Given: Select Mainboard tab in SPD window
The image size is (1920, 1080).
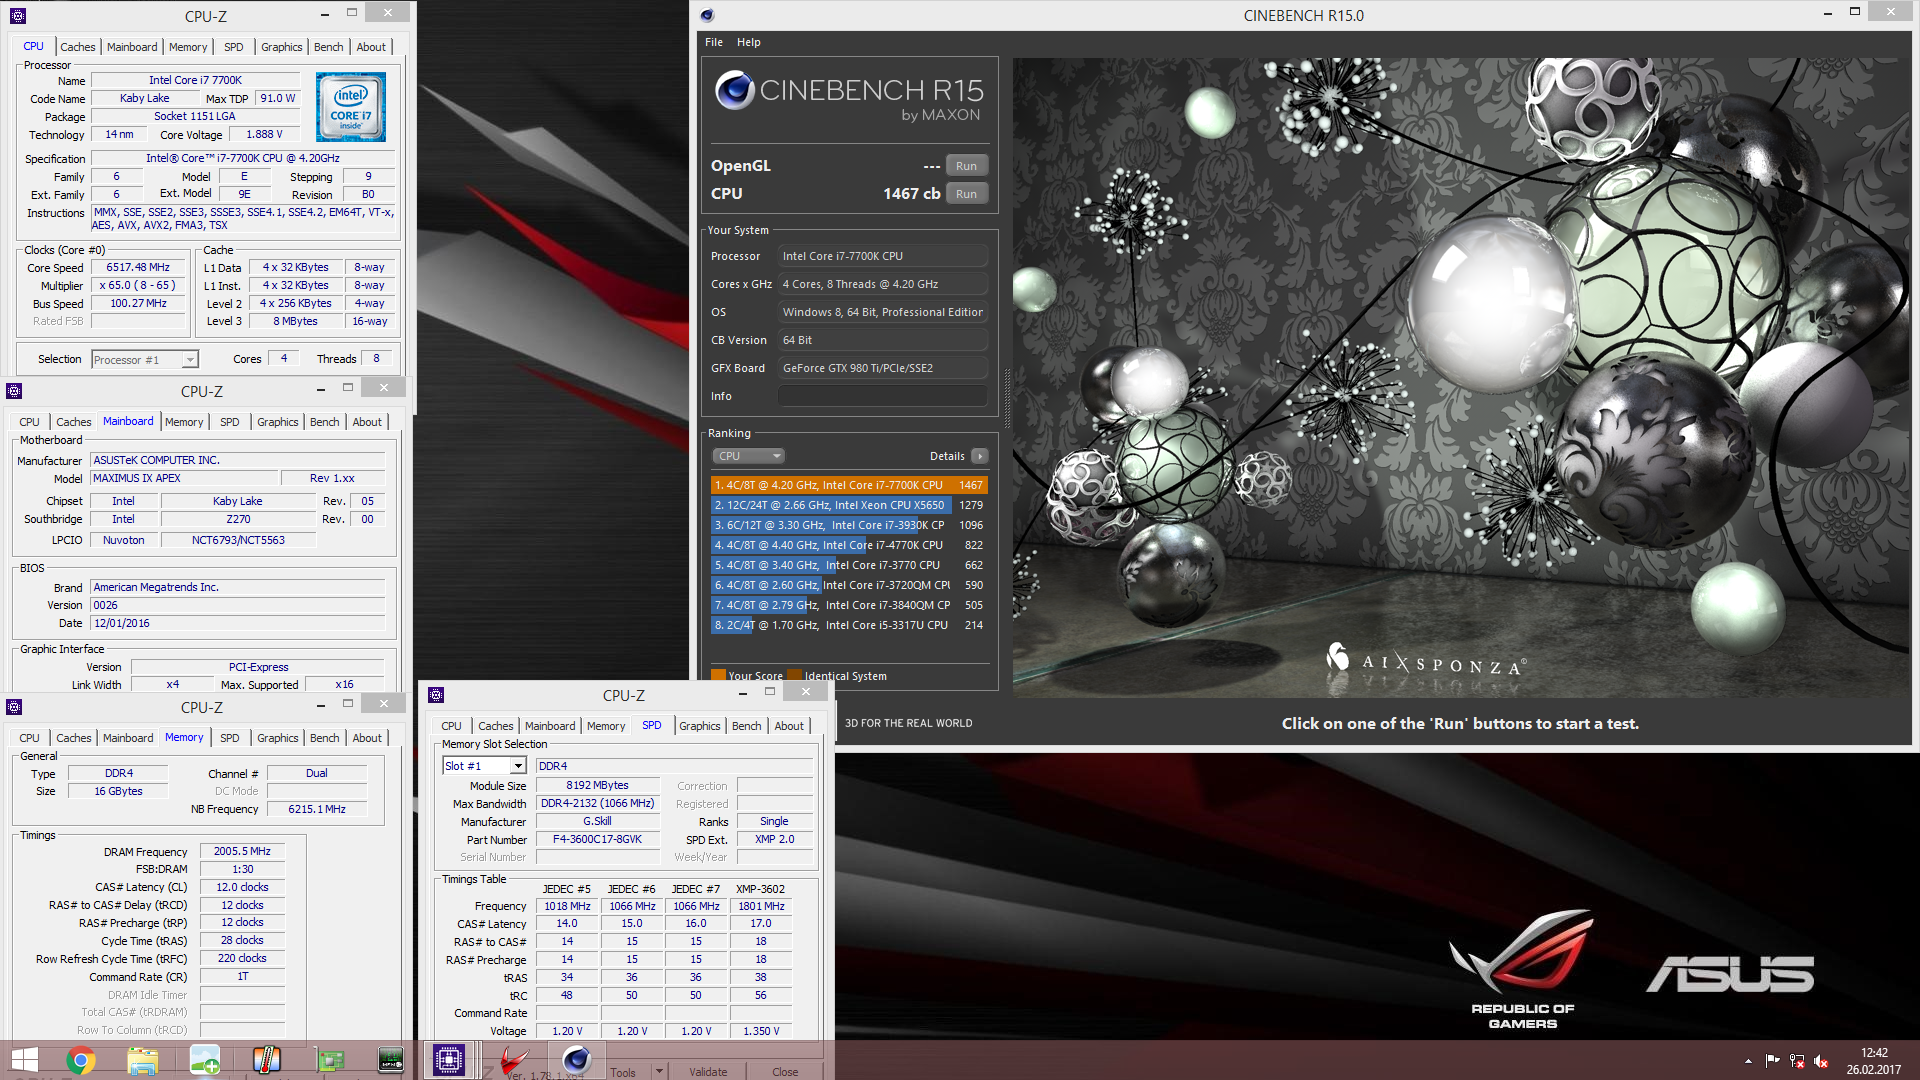Looking at the screenshot, I should [550, 726].
